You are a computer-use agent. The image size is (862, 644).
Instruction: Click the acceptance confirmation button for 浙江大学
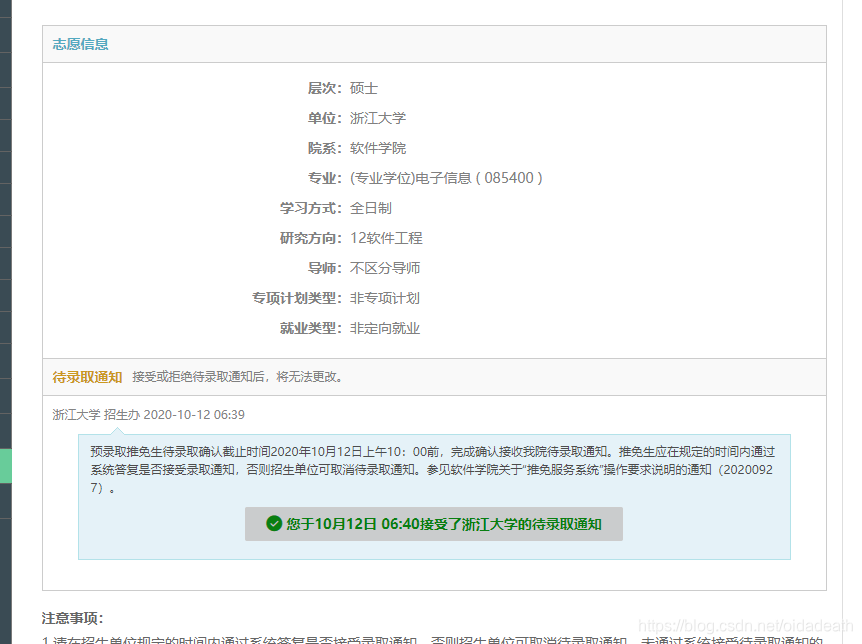click(x=434, y=524)
